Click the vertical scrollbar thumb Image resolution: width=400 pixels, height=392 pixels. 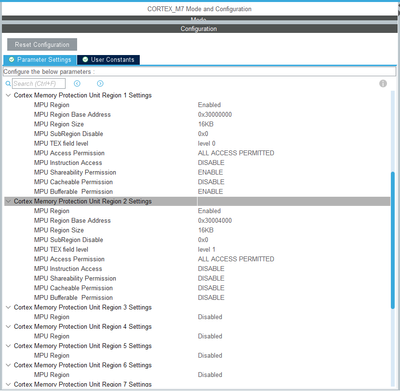point(393,240)
